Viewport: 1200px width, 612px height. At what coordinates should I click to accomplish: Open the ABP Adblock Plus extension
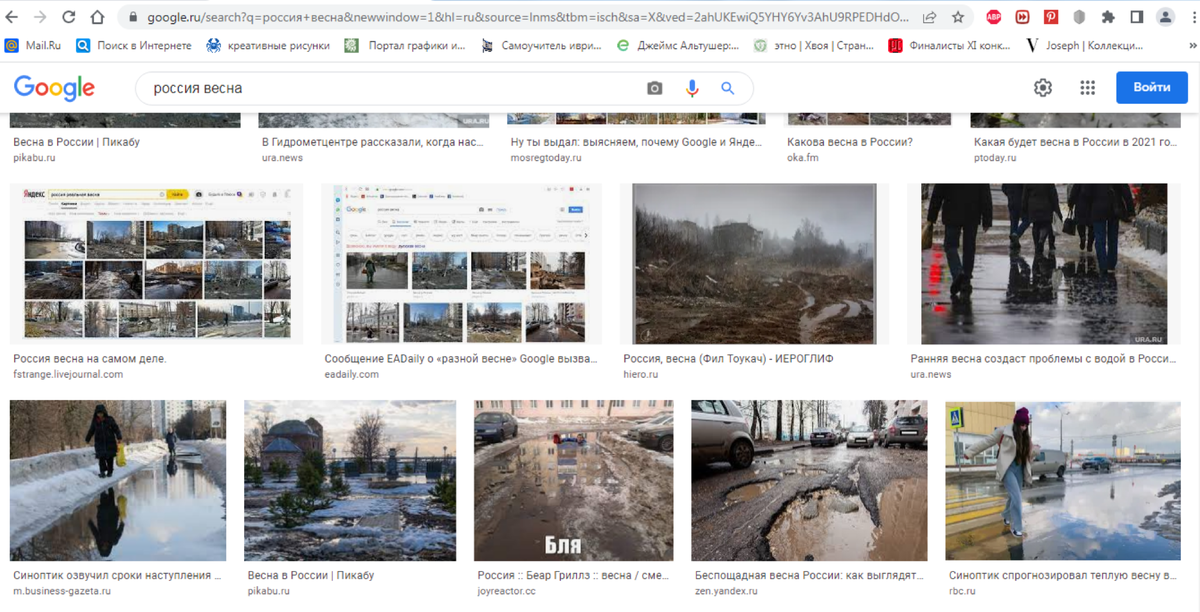[994, 17]
